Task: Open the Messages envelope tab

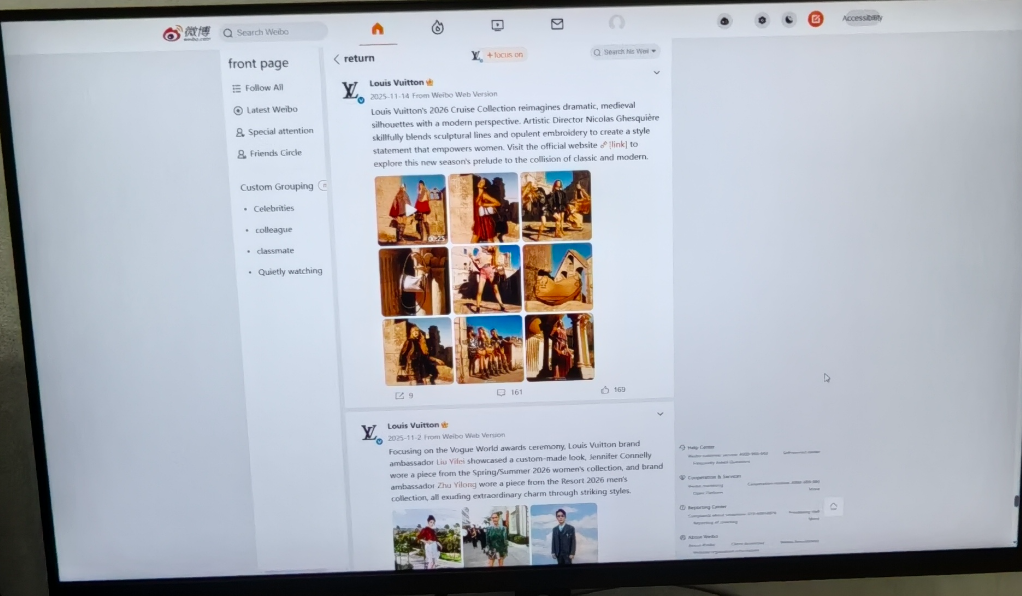Action: (x=557, y=24)
